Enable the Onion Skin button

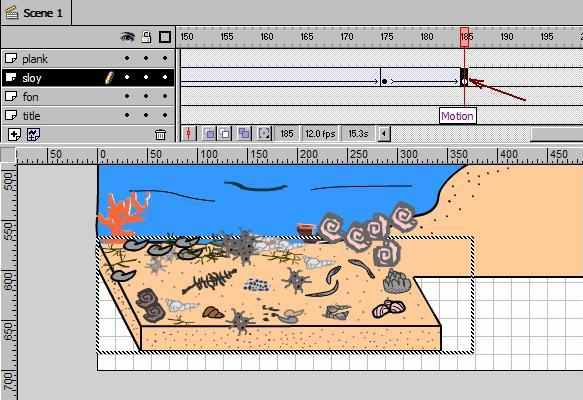[x=209, y=133]
